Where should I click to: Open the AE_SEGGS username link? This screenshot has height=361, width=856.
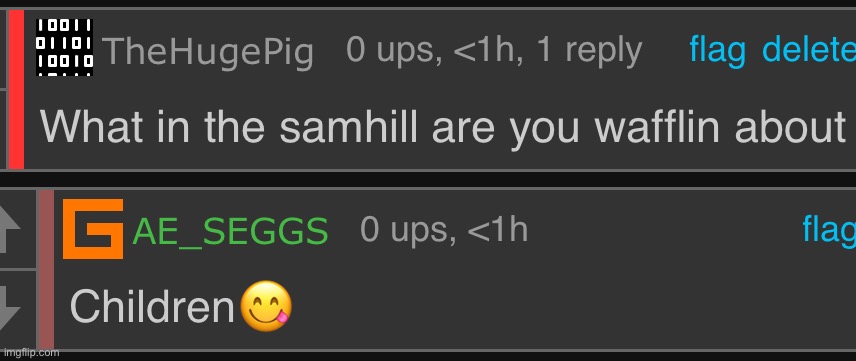coord(230,232)
